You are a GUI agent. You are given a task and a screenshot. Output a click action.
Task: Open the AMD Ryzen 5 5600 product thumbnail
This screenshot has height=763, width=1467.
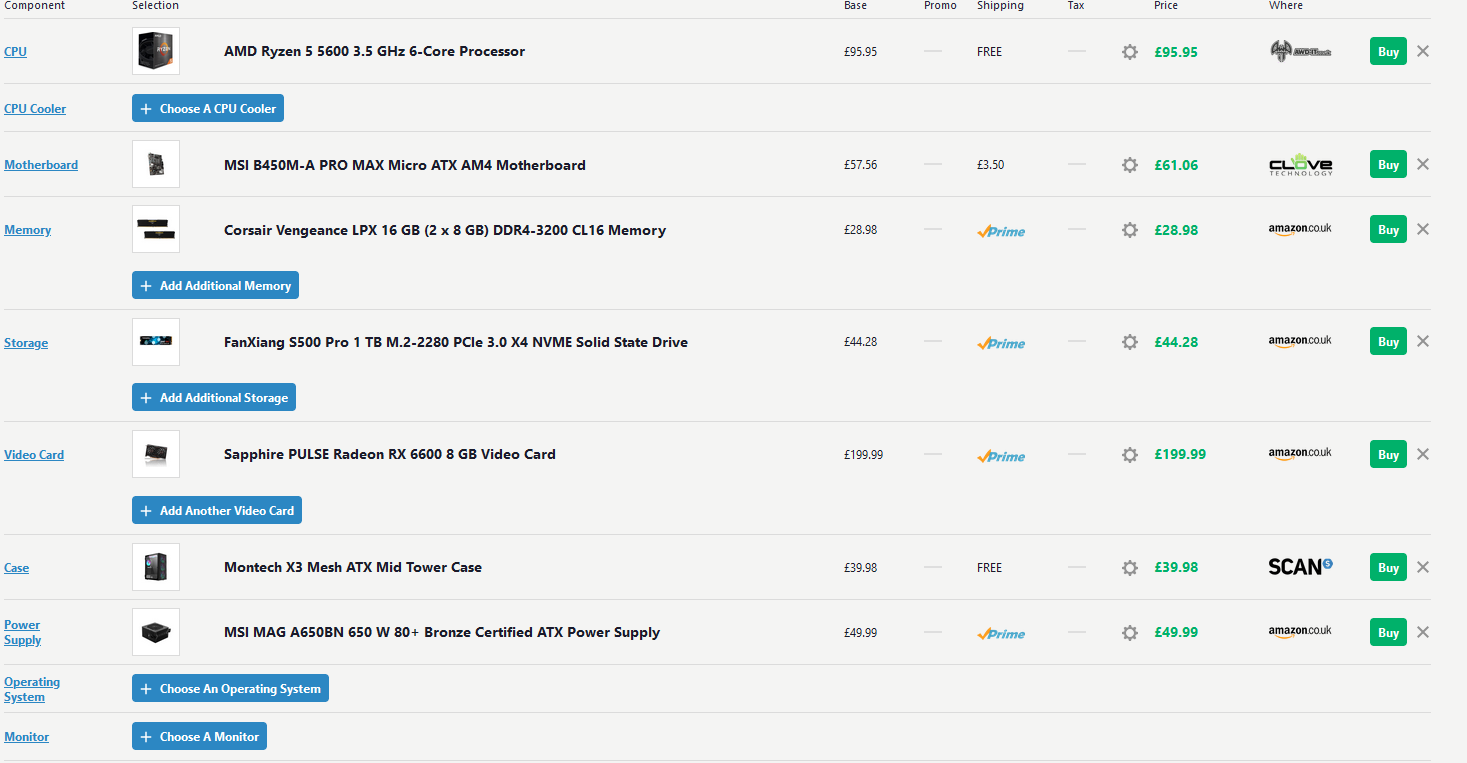click(x=156, y=51)
